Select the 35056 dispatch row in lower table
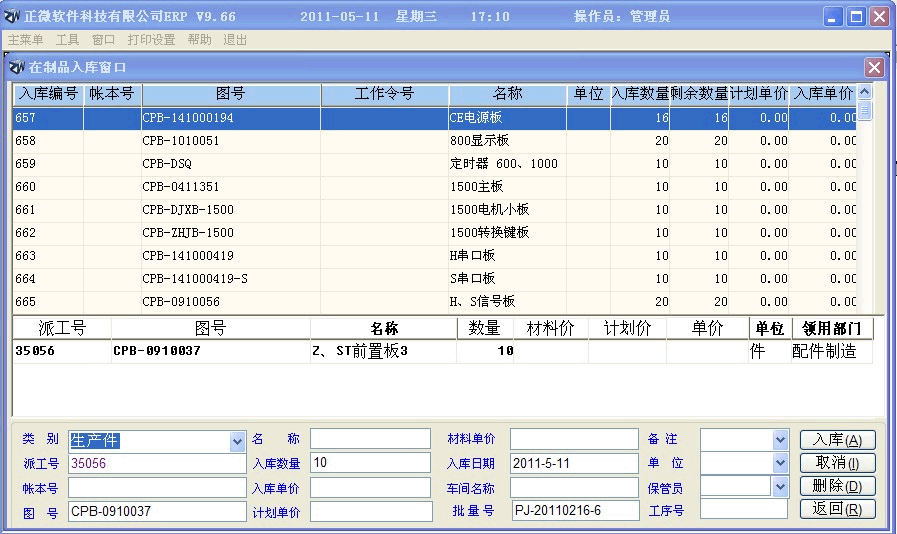Viewport: 897px width, 534px height. pos(300,351)
